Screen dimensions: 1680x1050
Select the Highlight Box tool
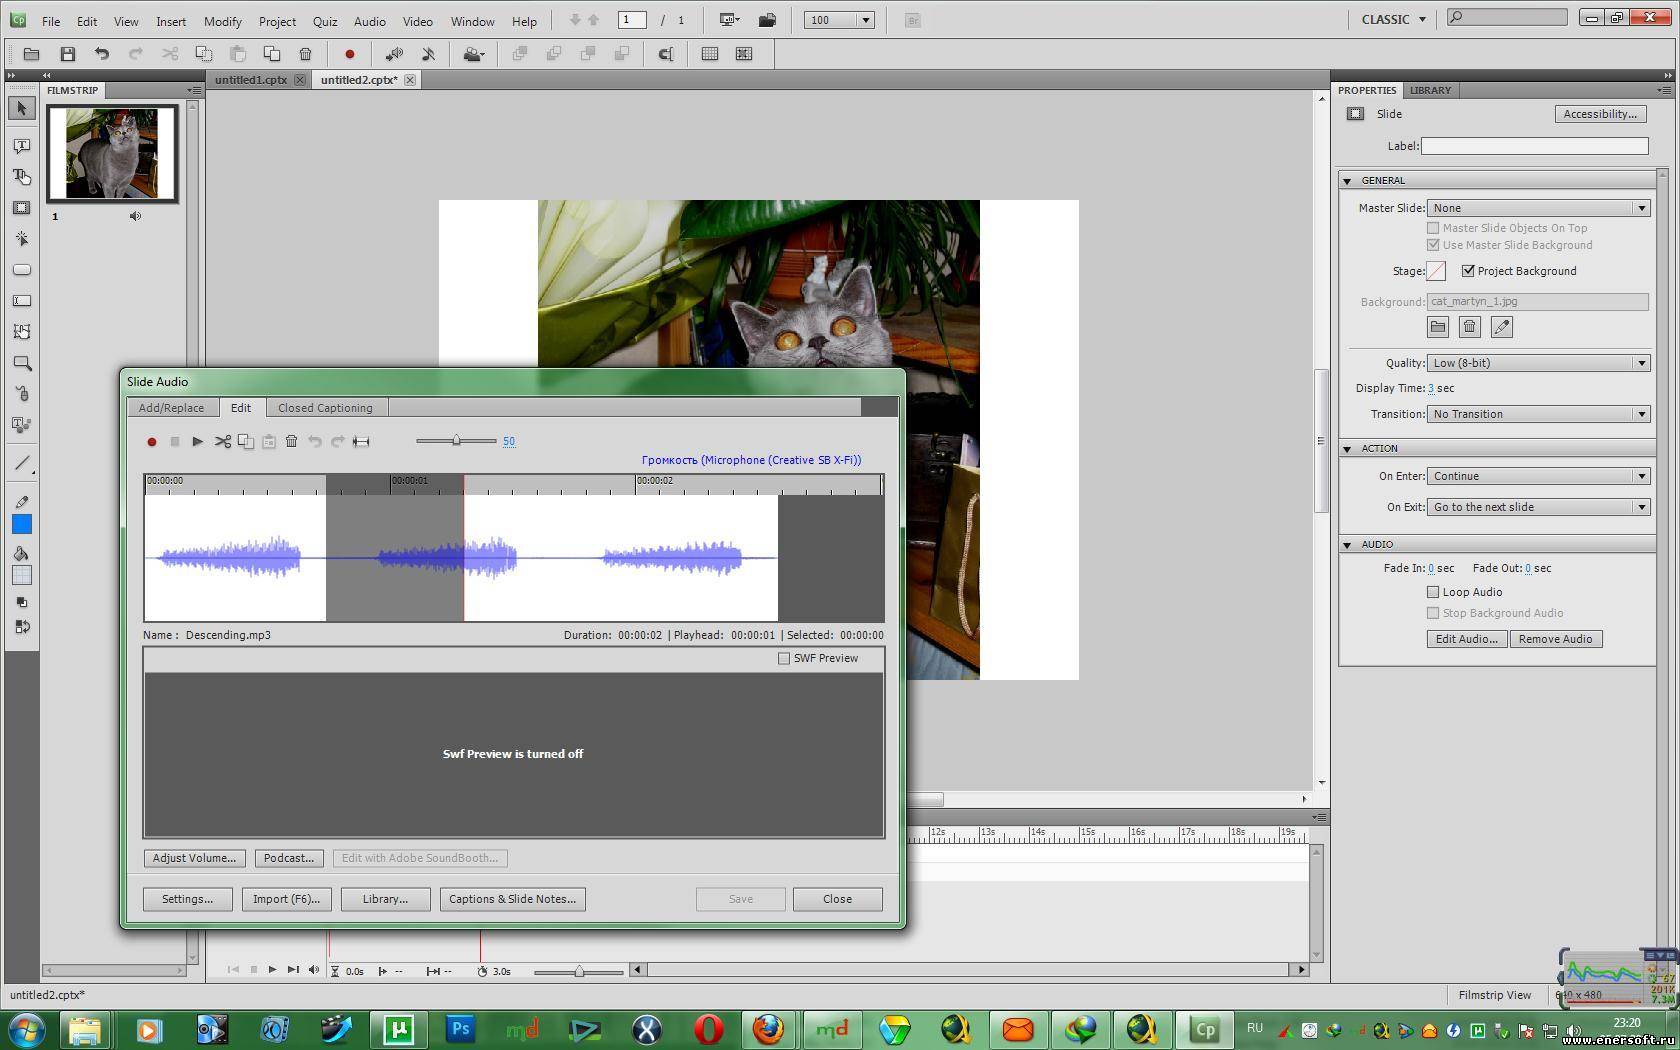pyautogui.click(x=22, y=208)
